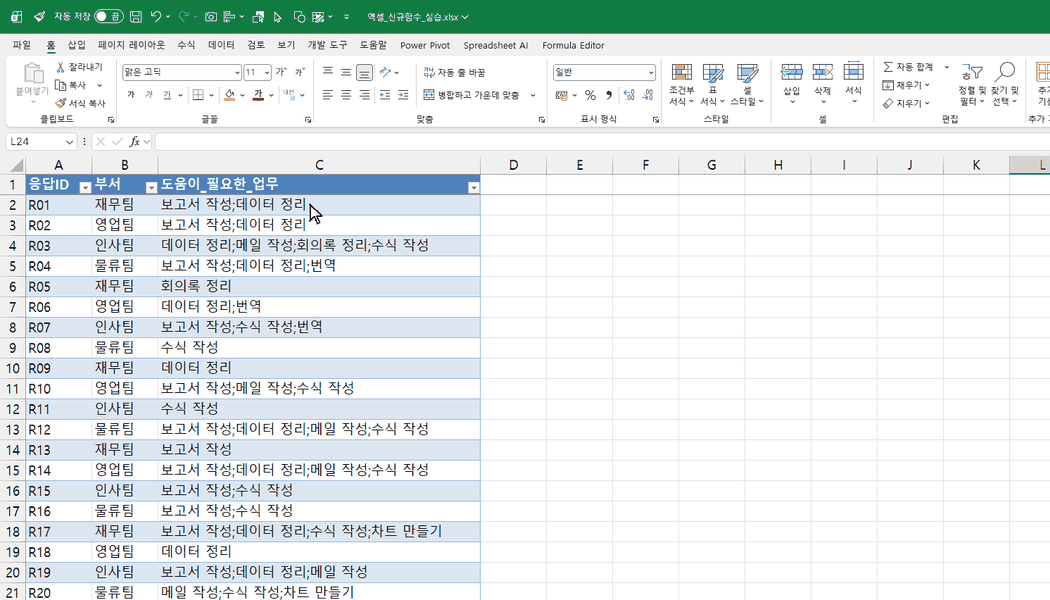The height and width of the screenshot is (600, 1050).
Task: Click the 삭제 delete cells icon
Action: click(822, 72)
